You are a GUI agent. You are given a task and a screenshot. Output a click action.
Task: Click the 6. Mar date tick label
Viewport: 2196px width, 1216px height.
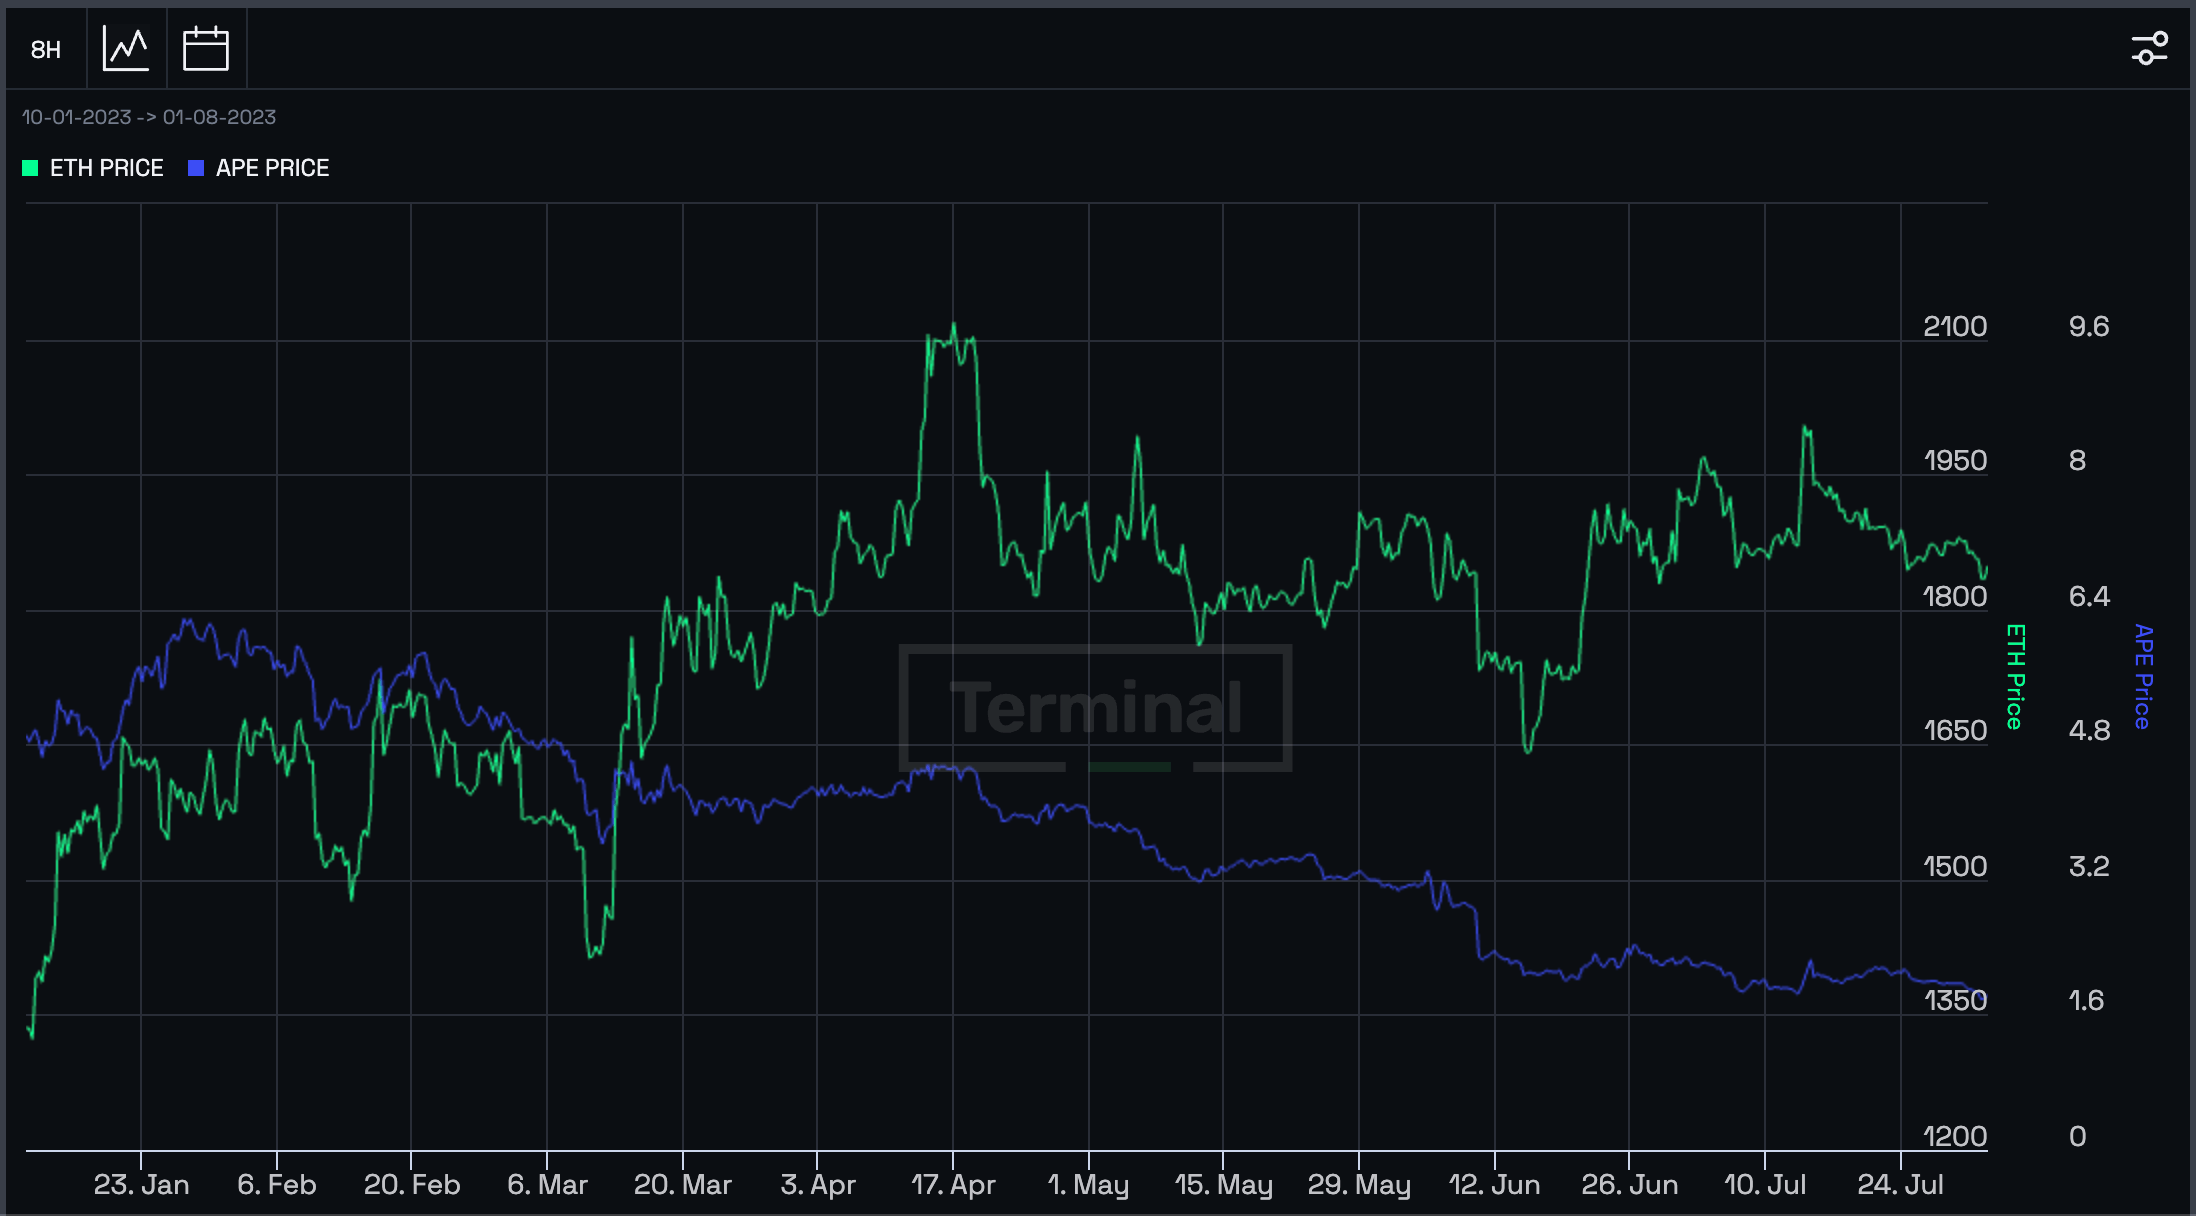547,1185
